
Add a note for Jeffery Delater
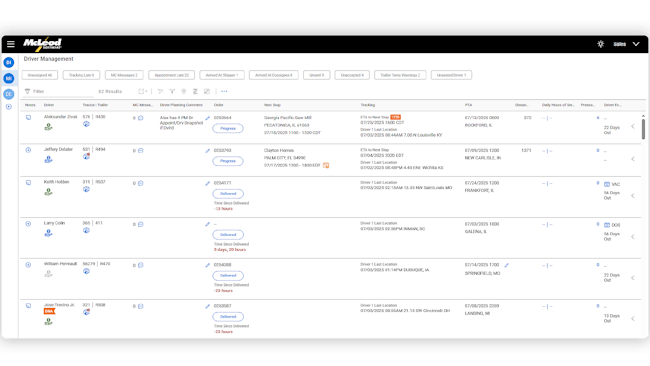tap(28, 150)
